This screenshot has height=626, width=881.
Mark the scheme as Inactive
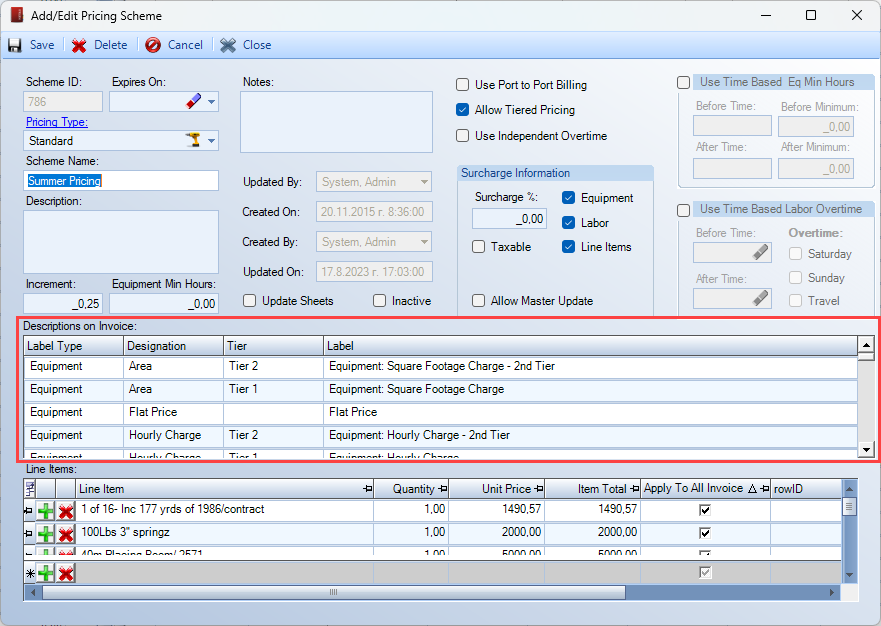(x=379, y=301)
